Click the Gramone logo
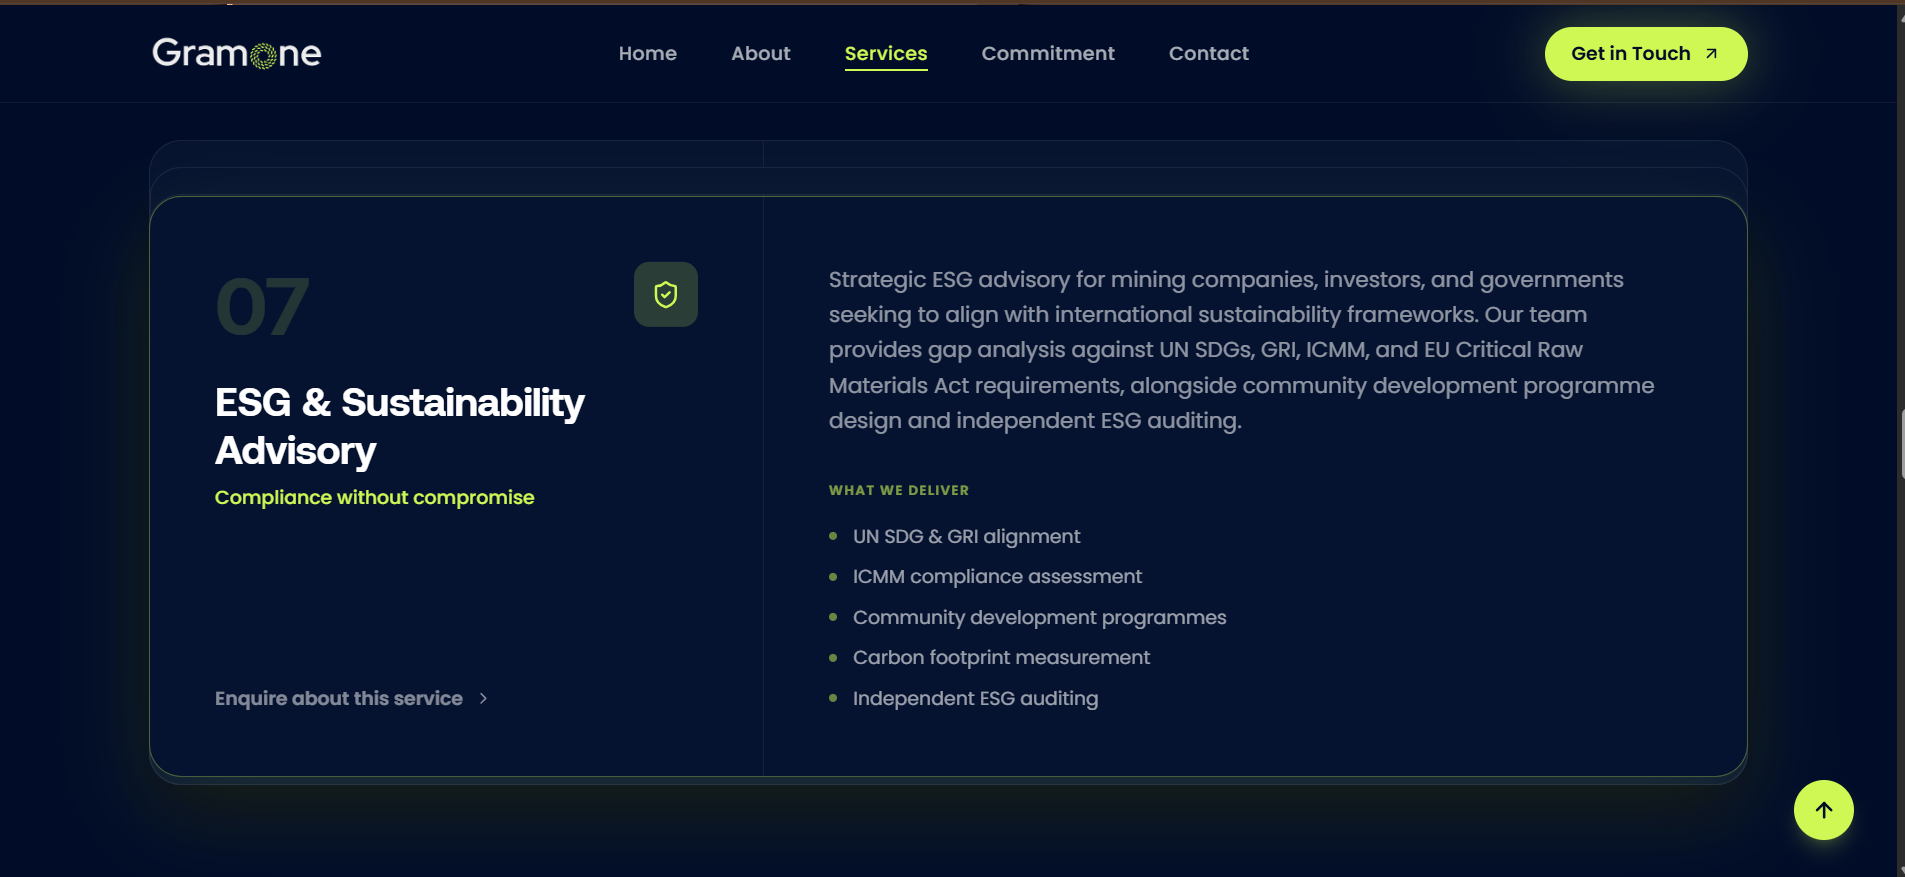The width and height of the screenshot is (1905, 877). point(237,53)
